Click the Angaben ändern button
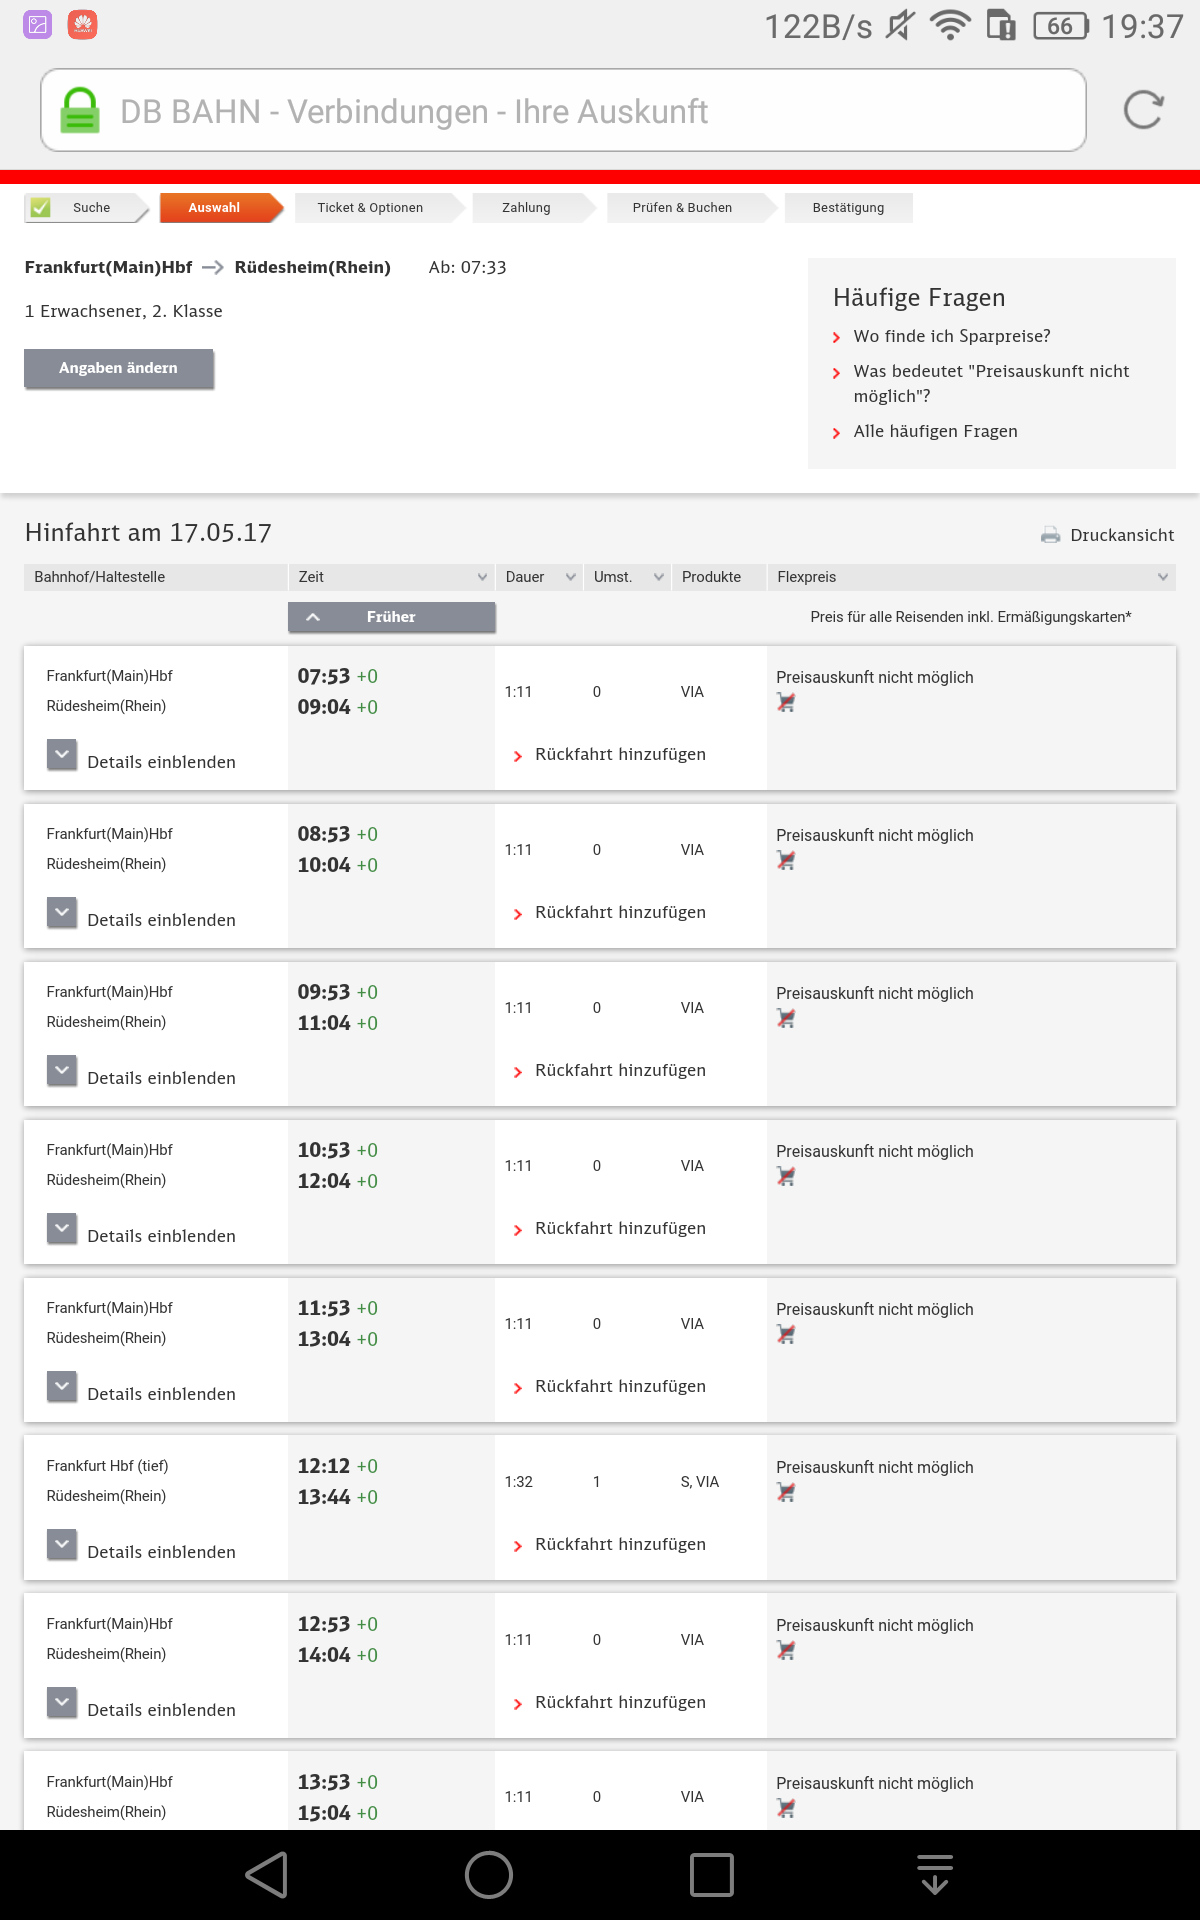Image resolution: width=1200 pixels, height=1920 pixels. pos(119,368)
